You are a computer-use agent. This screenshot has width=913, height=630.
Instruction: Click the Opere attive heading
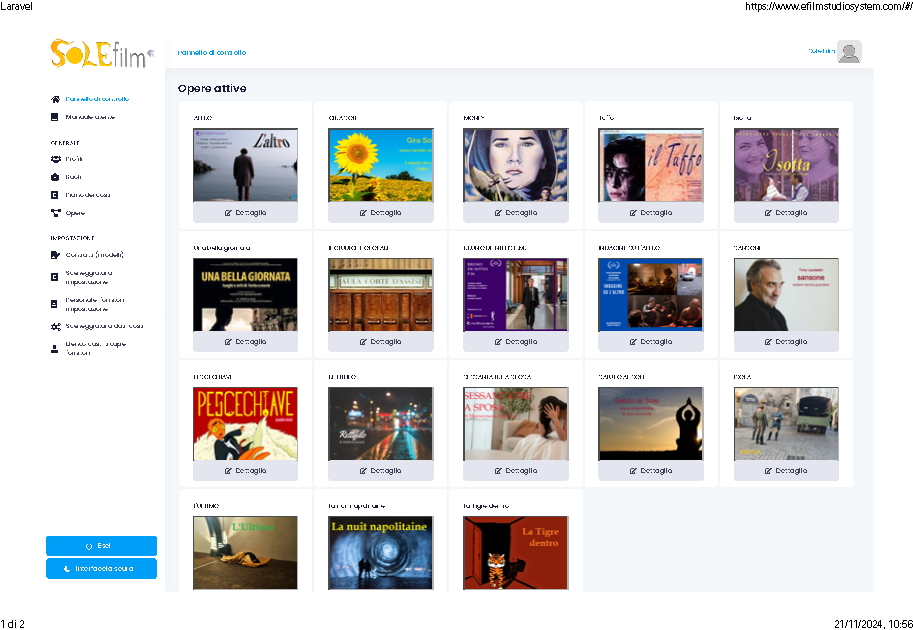[x=212, y=89]
